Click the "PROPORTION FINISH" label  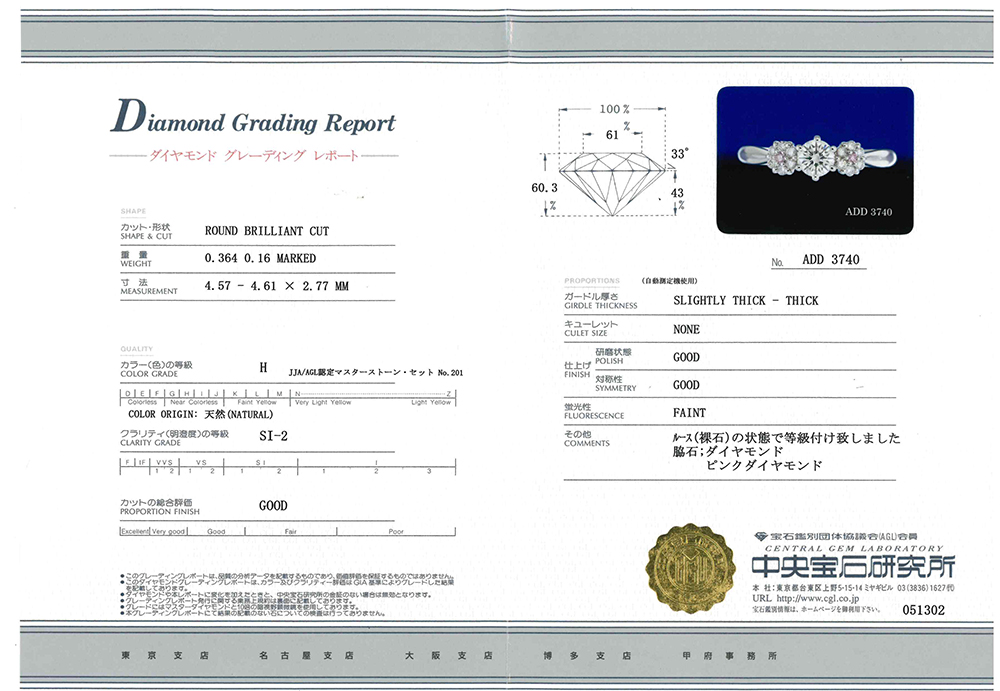click(x=160, y=512)
